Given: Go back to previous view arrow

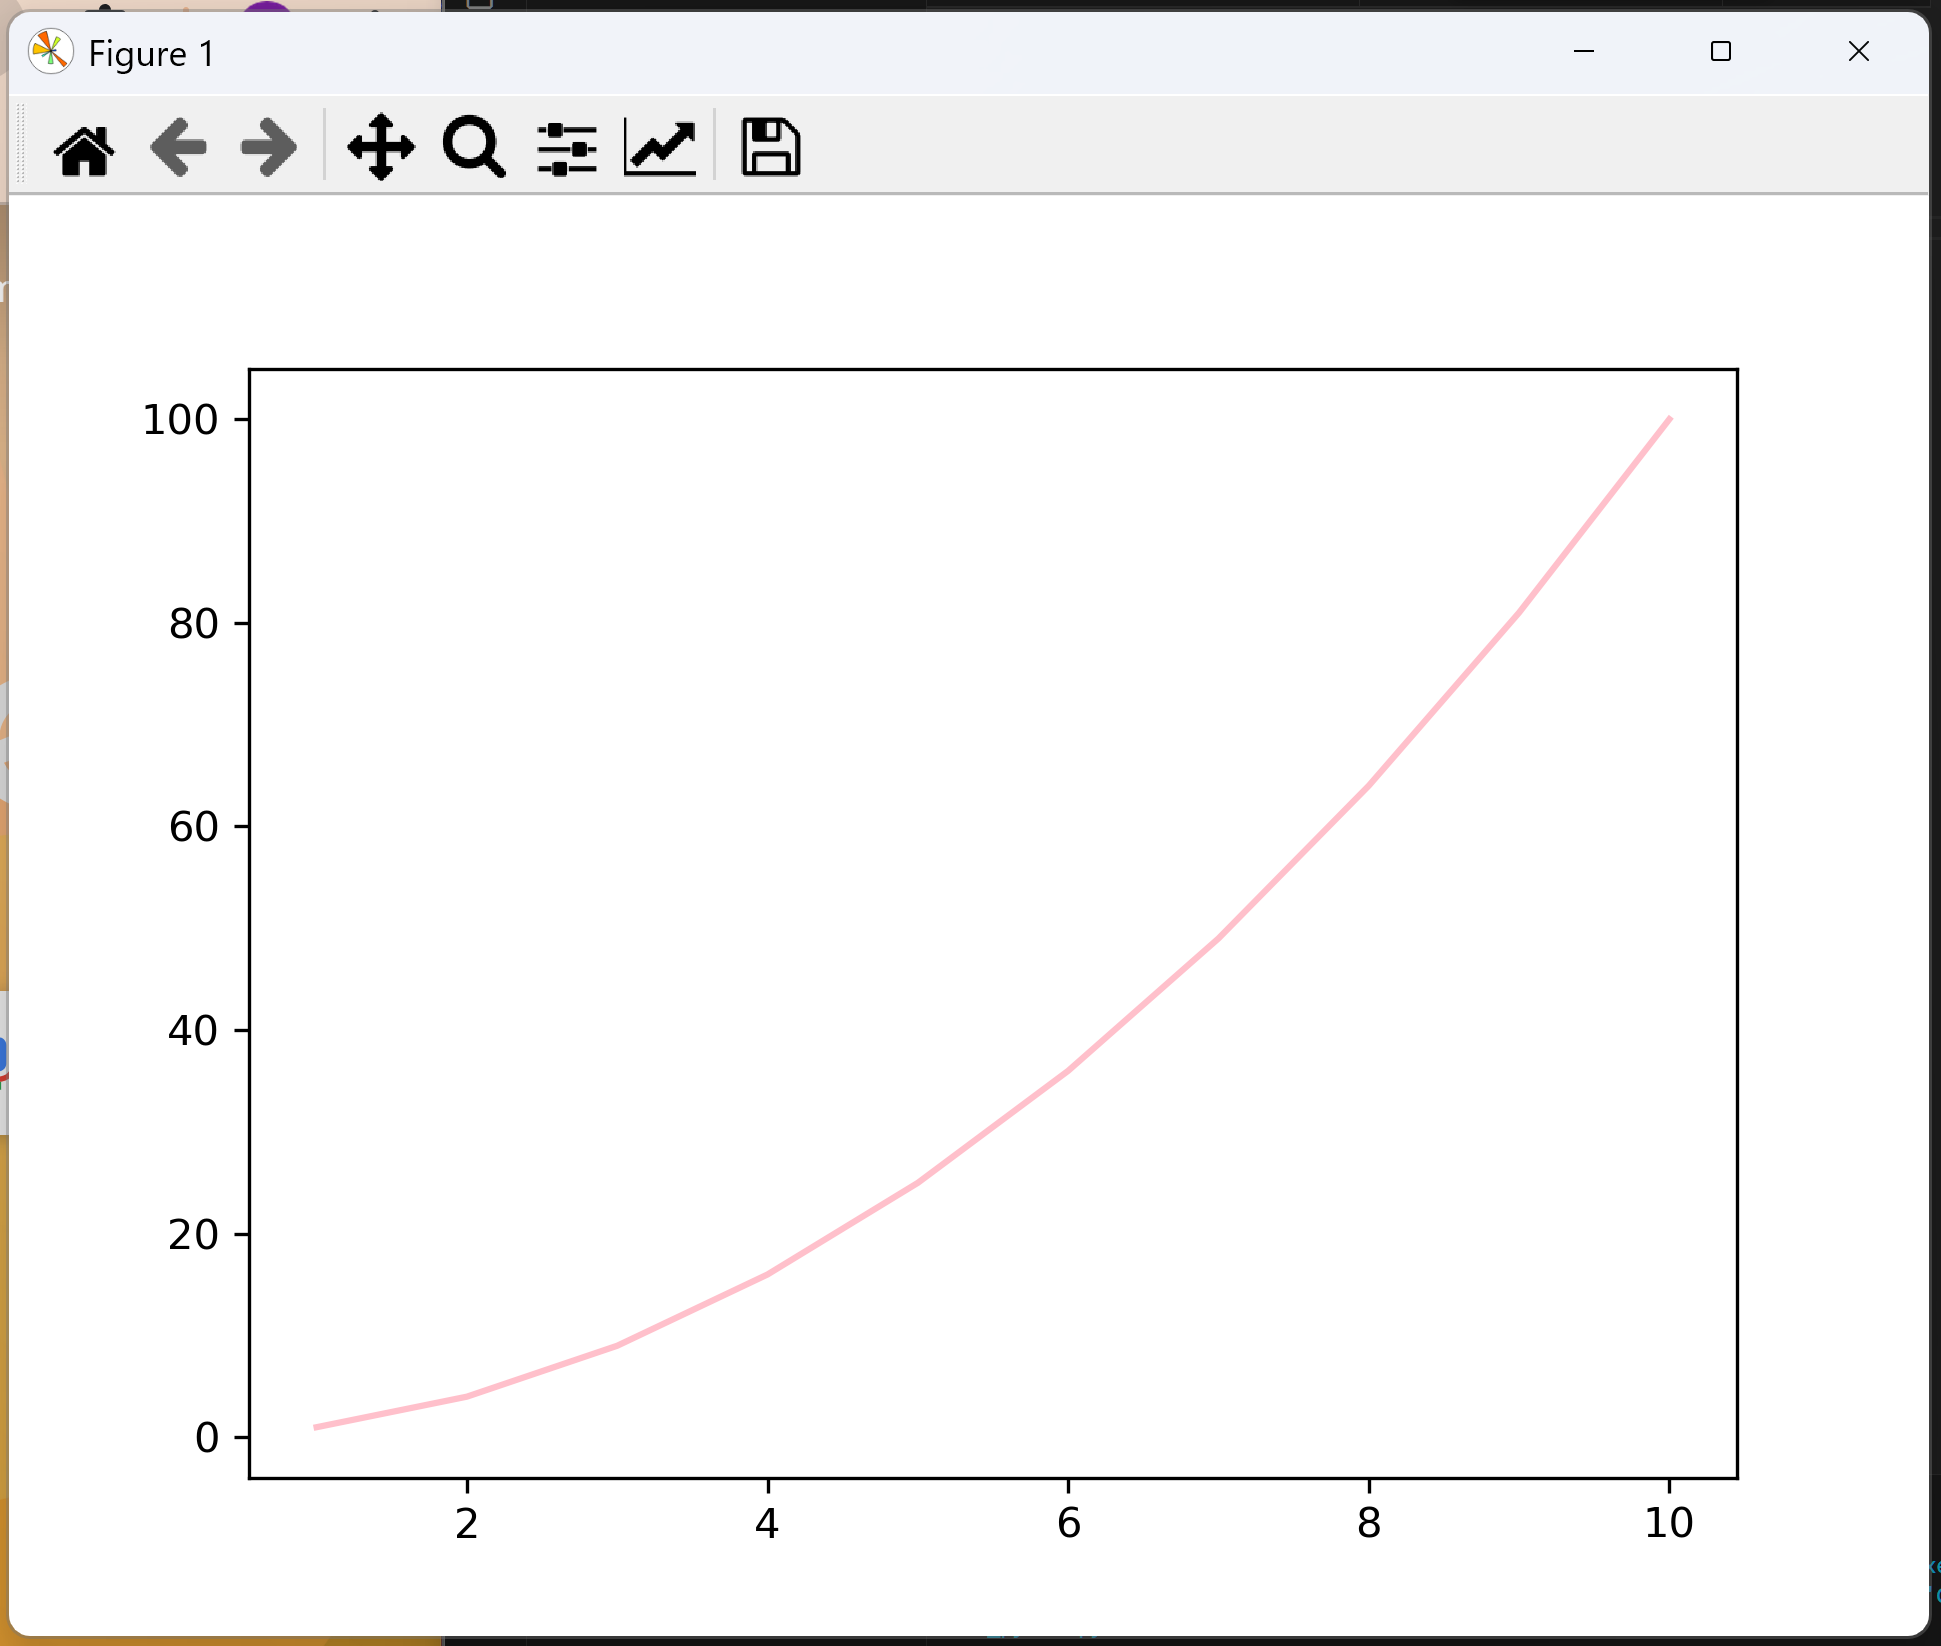Looking at the screenshot, I should (178, 148).
